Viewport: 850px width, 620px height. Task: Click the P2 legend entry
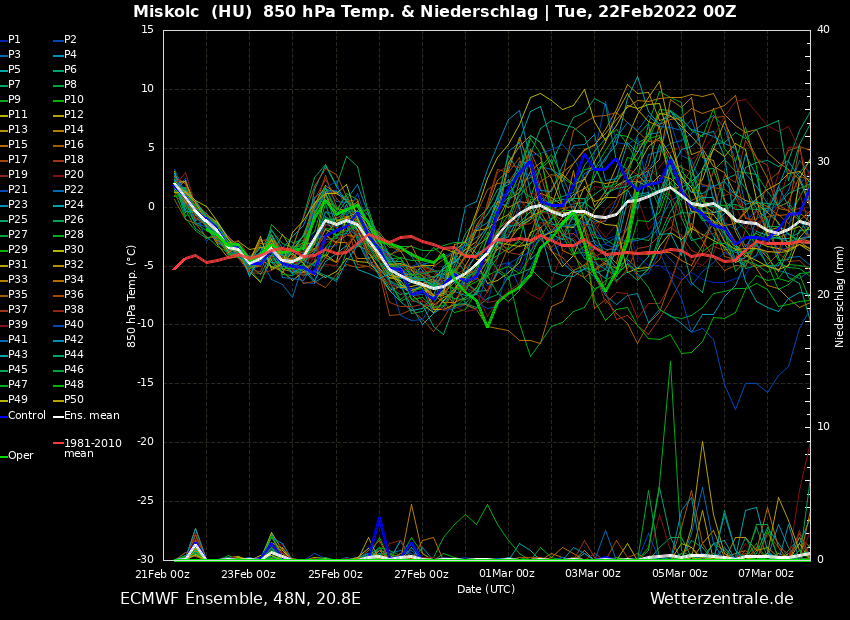pos(70,40)
